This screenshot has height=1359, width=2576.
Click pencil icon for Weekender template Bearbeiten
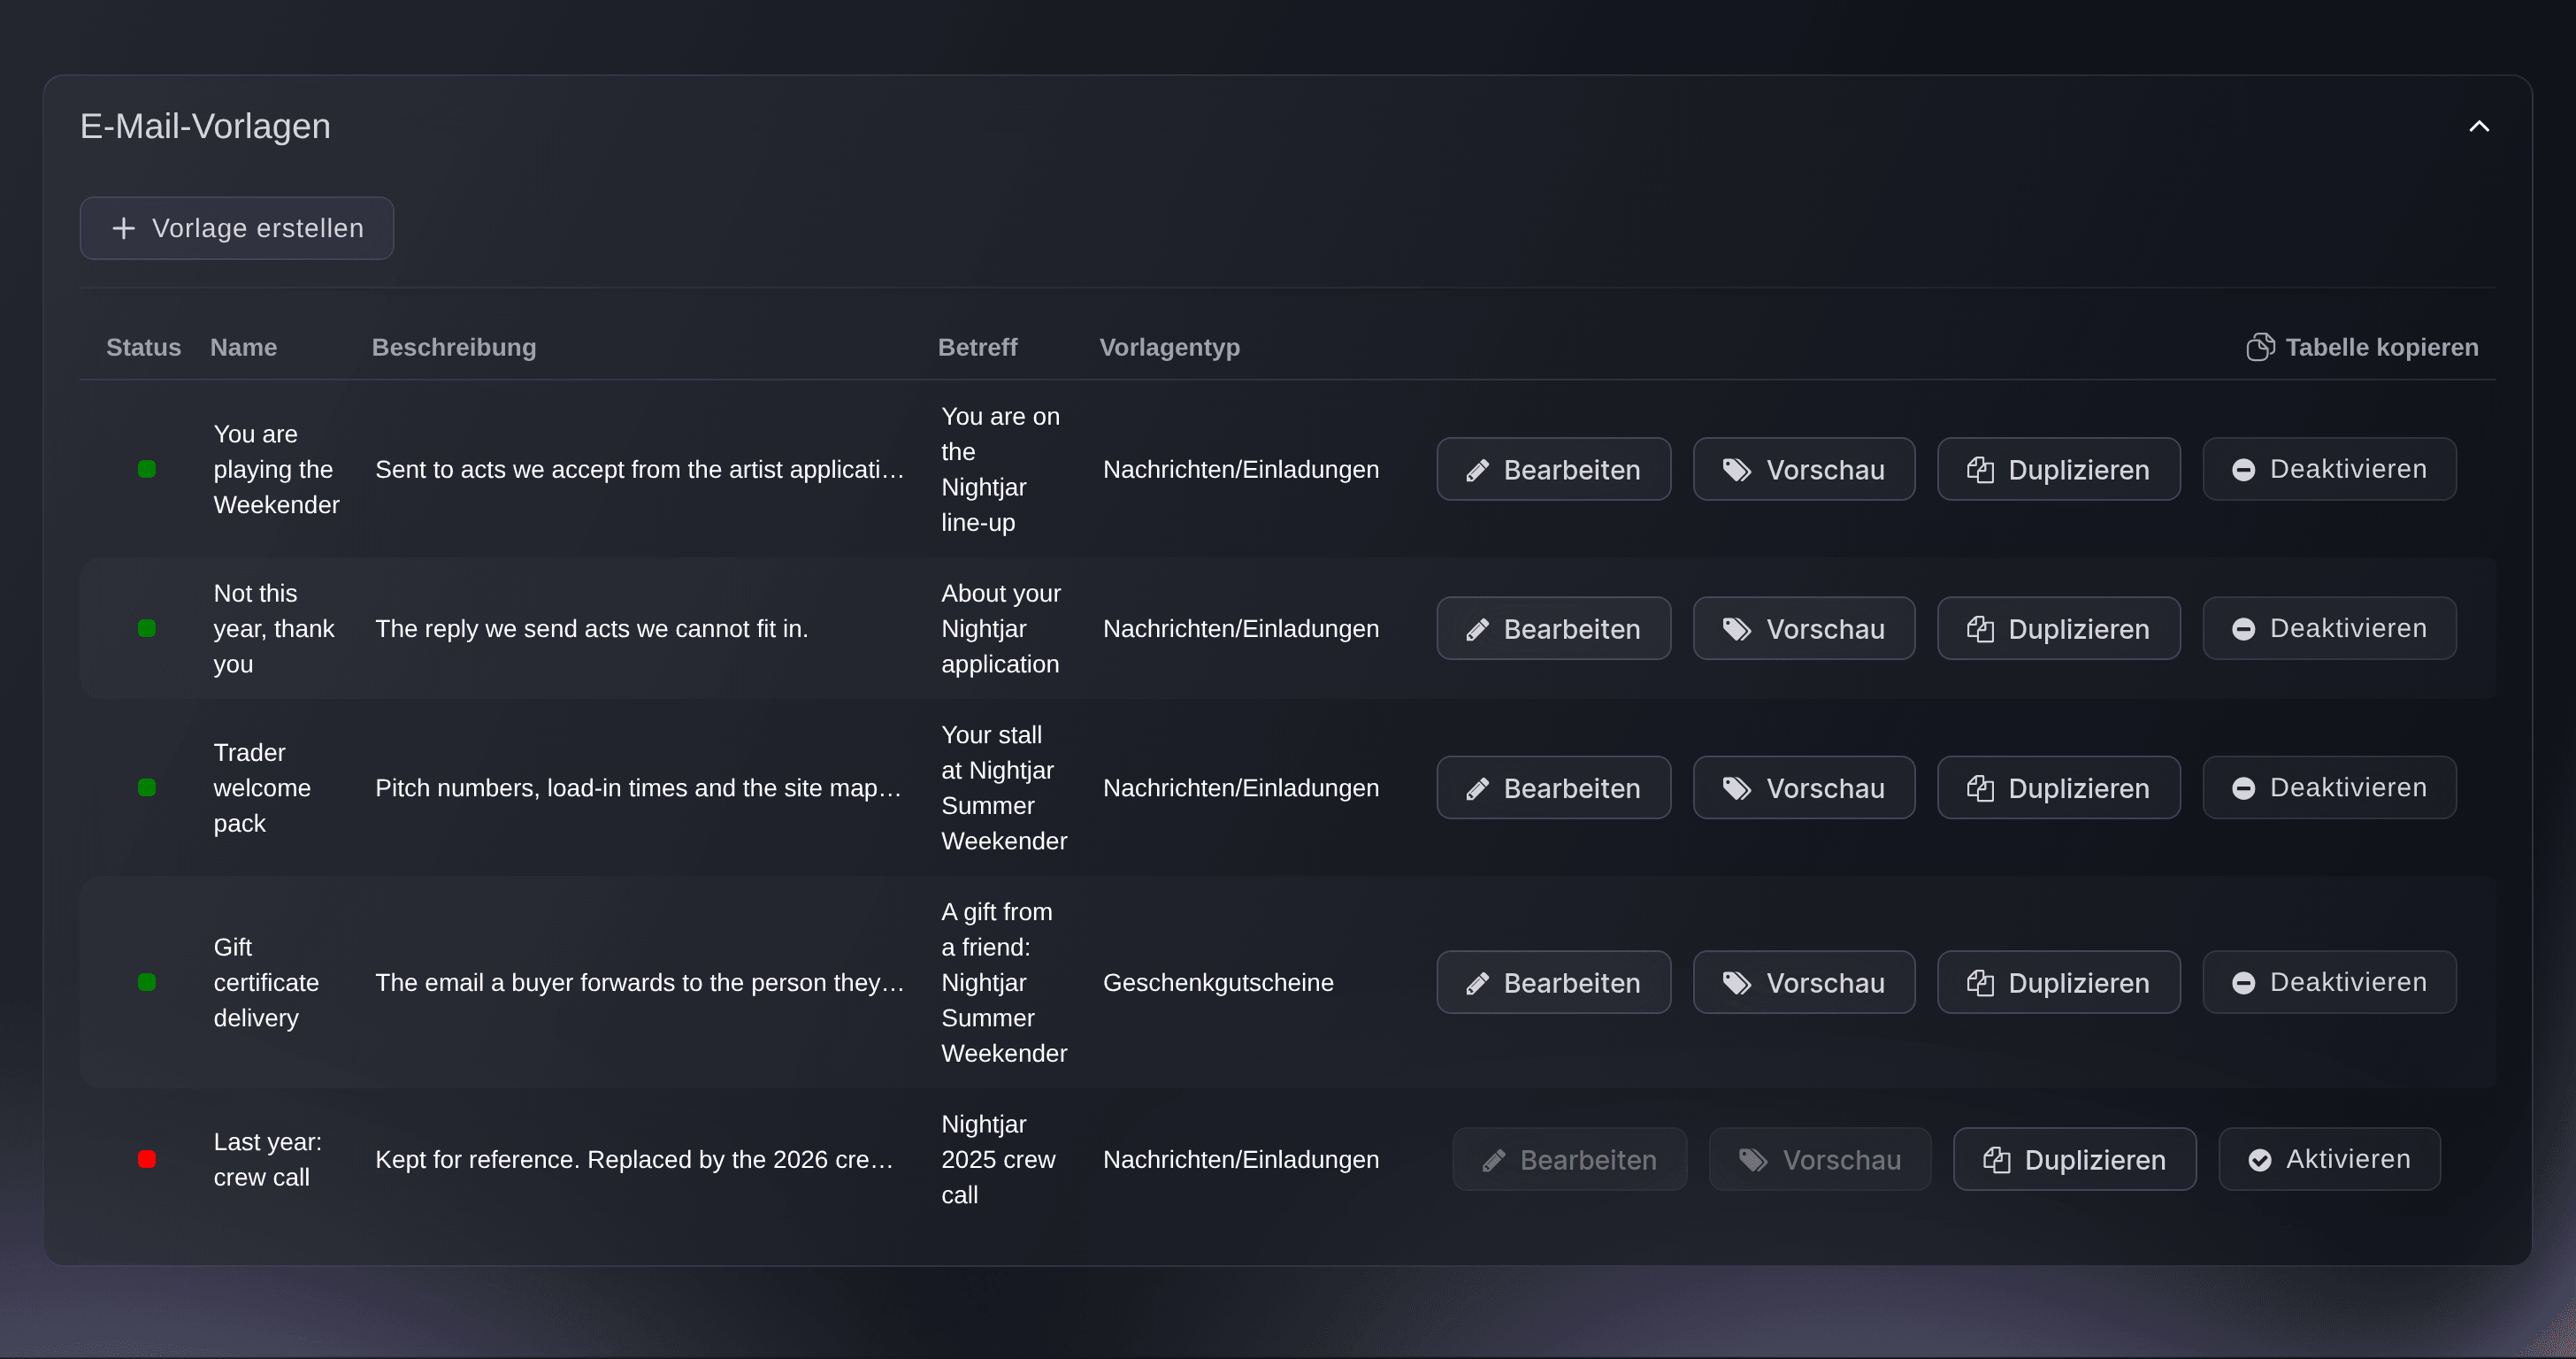1477,470
